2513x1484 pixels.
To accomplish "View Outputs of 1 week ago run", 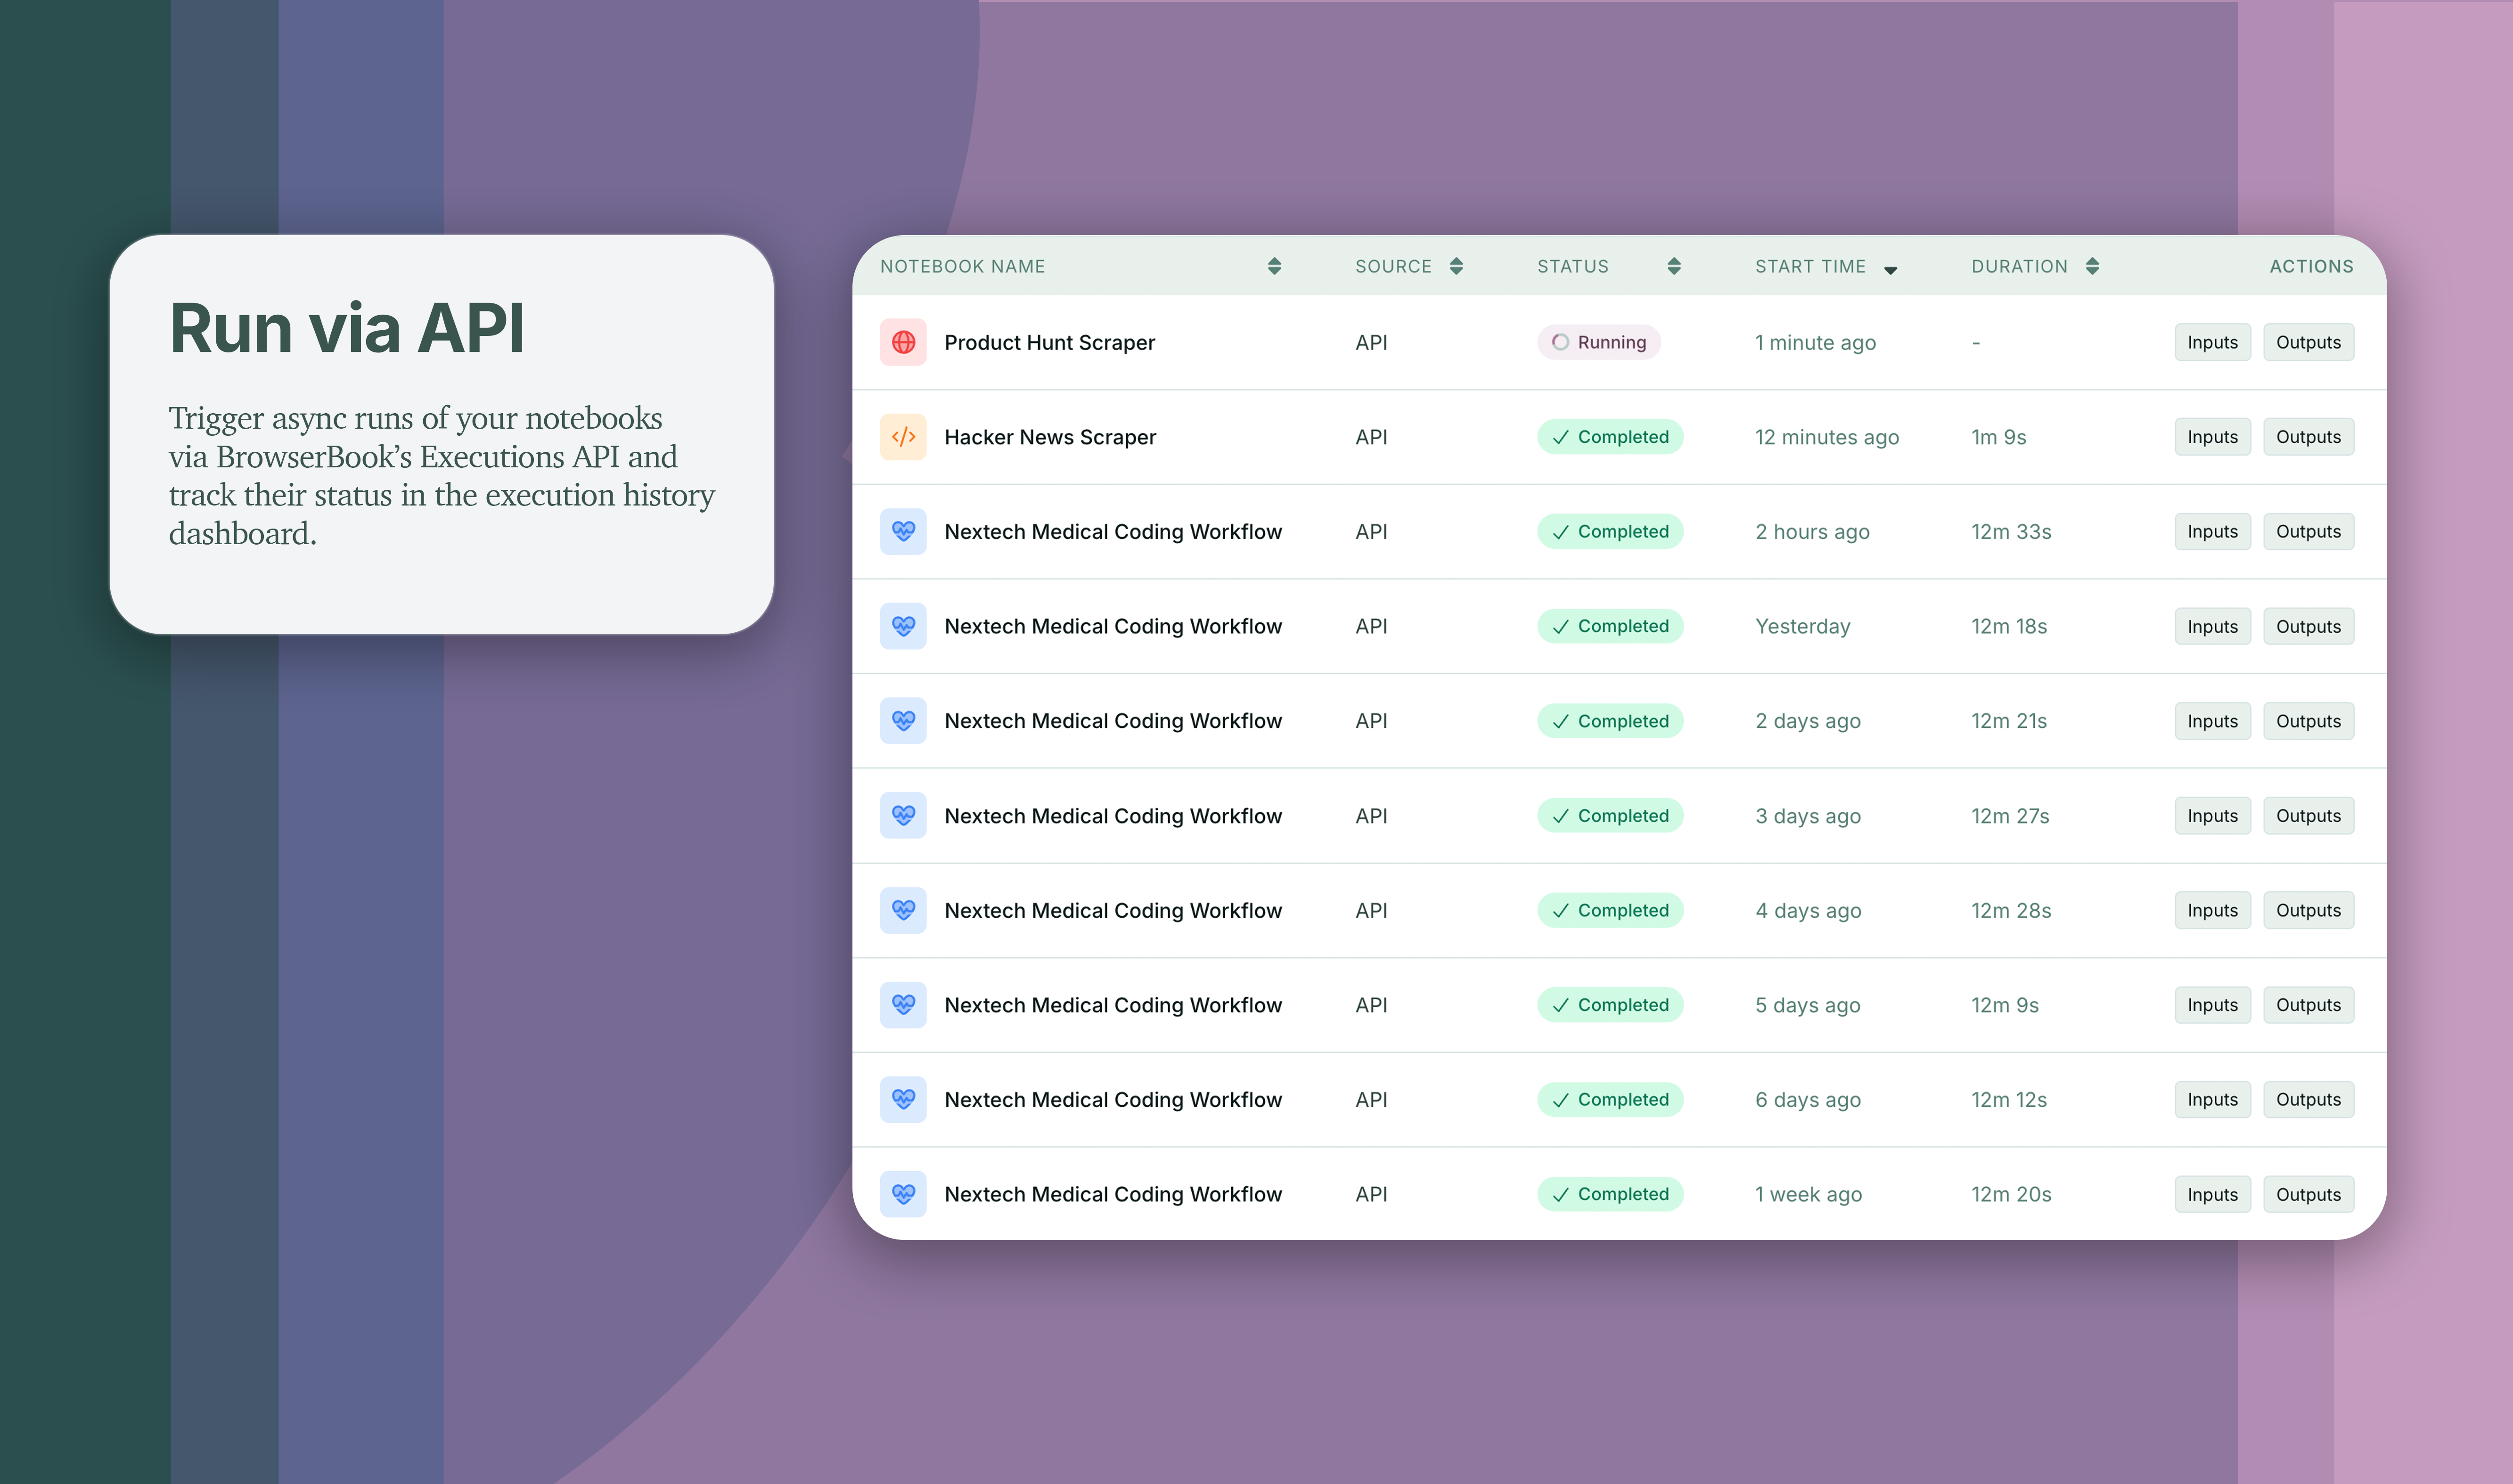I will click(2308, 1194).
